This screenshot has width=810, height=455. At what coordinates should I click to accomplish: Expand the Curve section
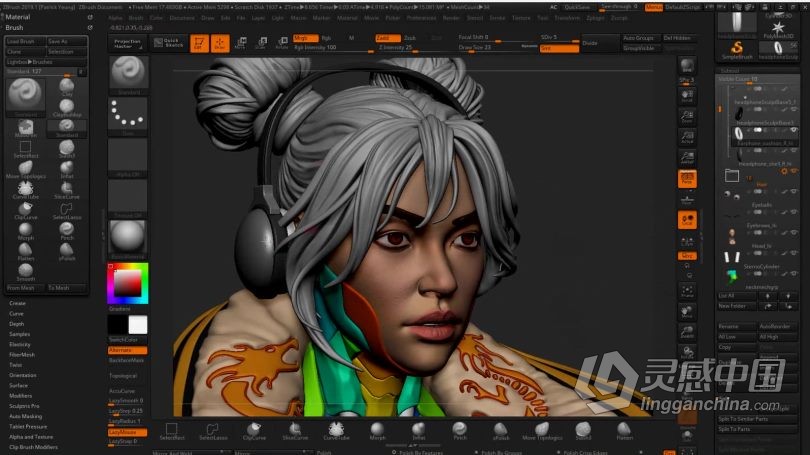tap(17, 313)
